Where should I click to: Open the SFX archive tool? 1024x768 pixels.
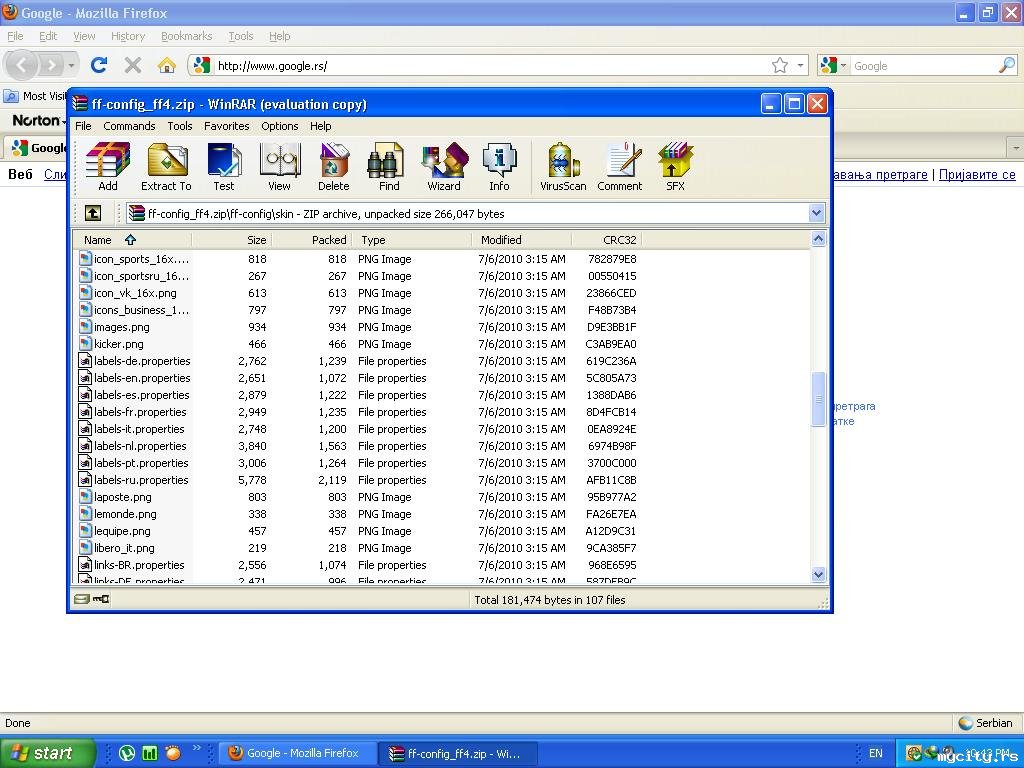(676, 167)
